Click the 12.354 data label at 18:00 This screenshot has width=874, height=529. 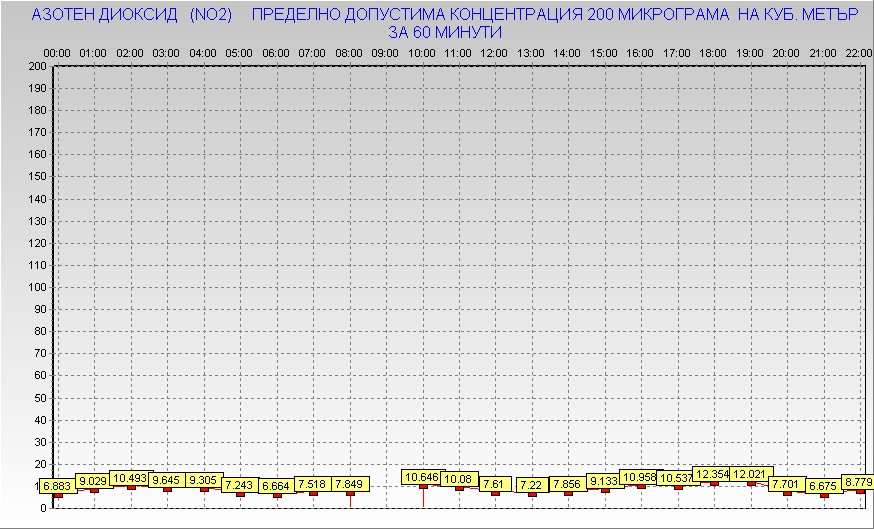[x=713, y=474]
